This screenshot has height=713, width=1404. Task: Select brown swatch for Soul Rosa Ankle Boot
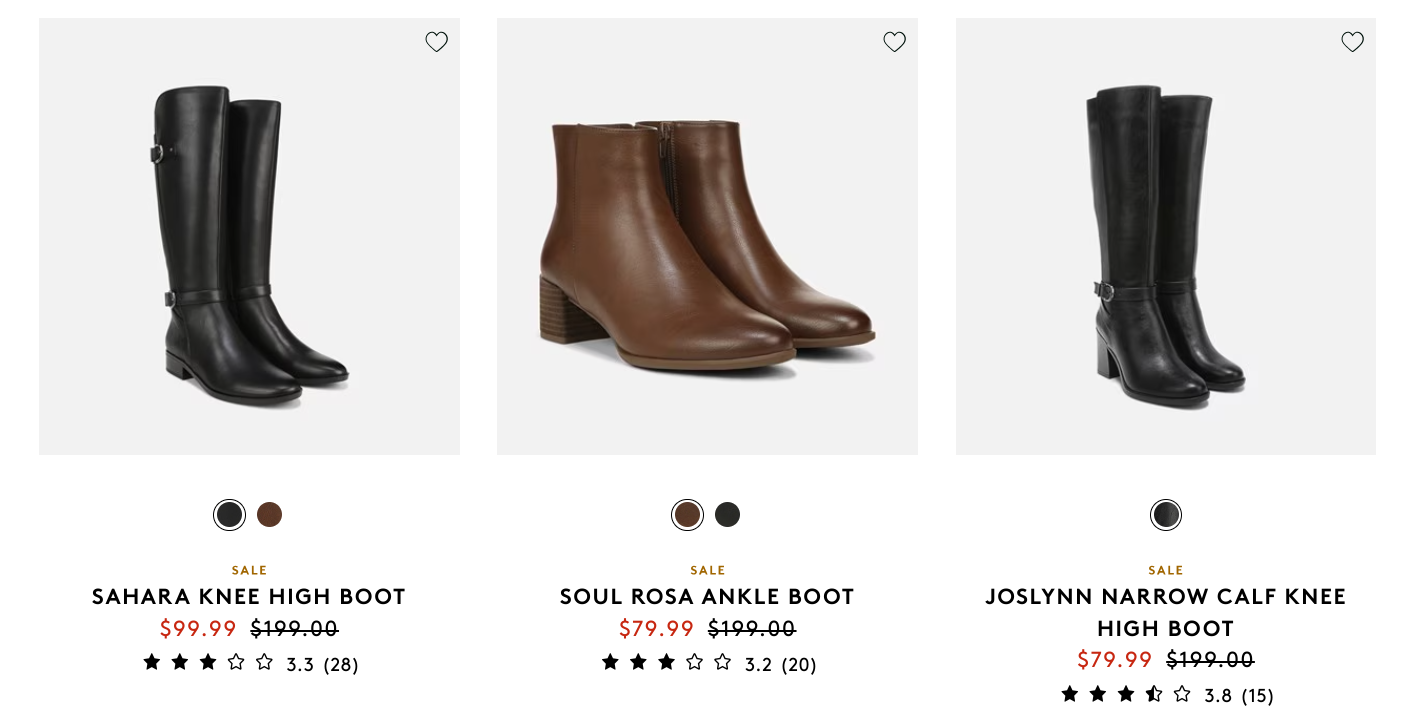pos(687,515)
